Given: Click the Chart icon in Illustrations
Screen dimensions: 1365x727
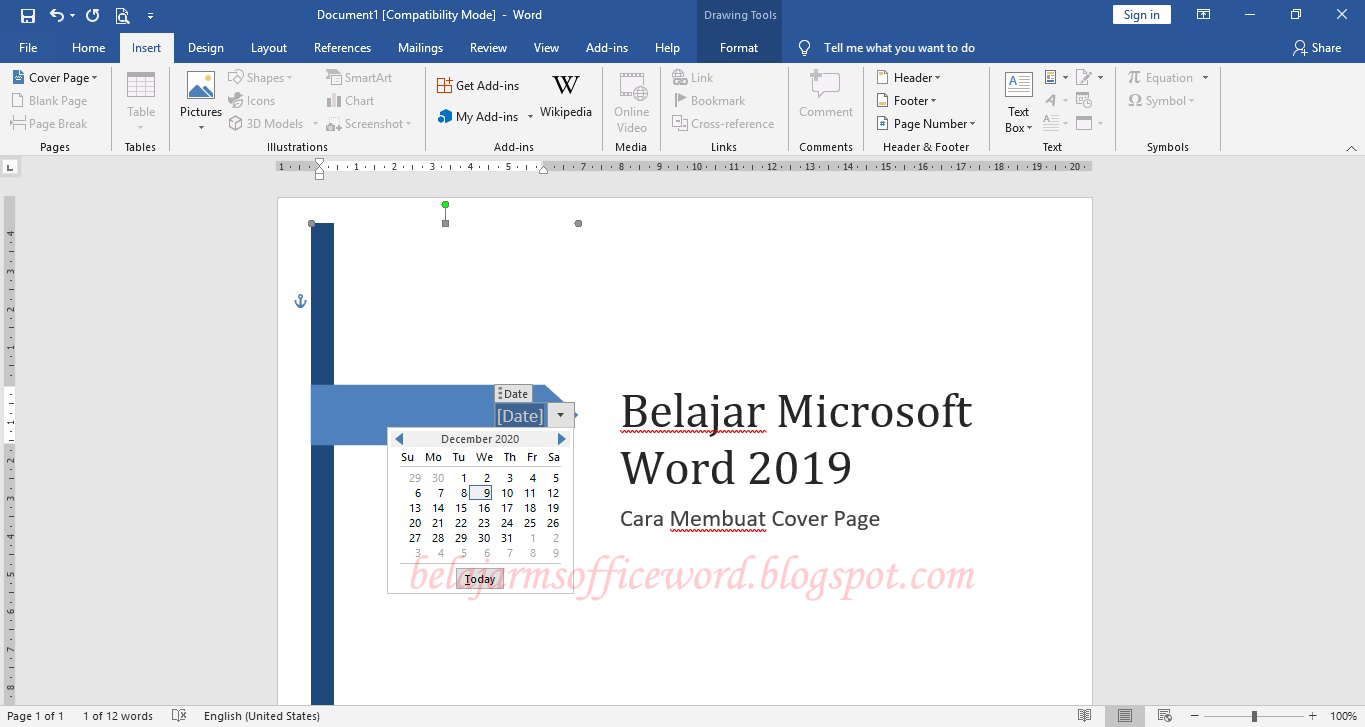Looking at the screenshot, I should click(351, 100).
